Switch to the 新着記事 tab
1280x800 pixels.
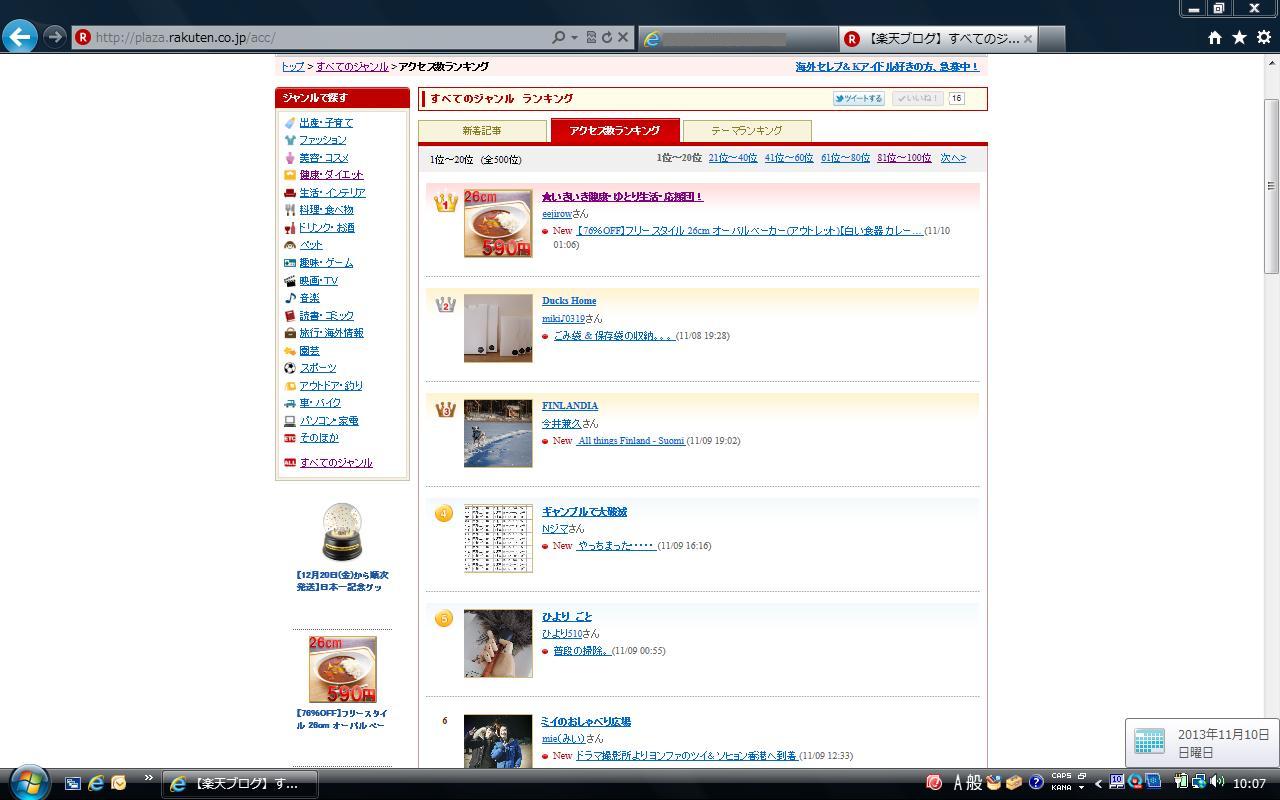click(x=482, y=131)
